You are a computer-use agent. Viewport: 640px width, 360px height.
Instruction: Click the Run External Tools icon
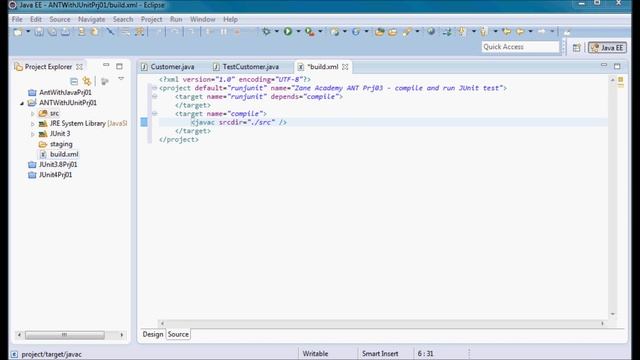click(310, 31)
